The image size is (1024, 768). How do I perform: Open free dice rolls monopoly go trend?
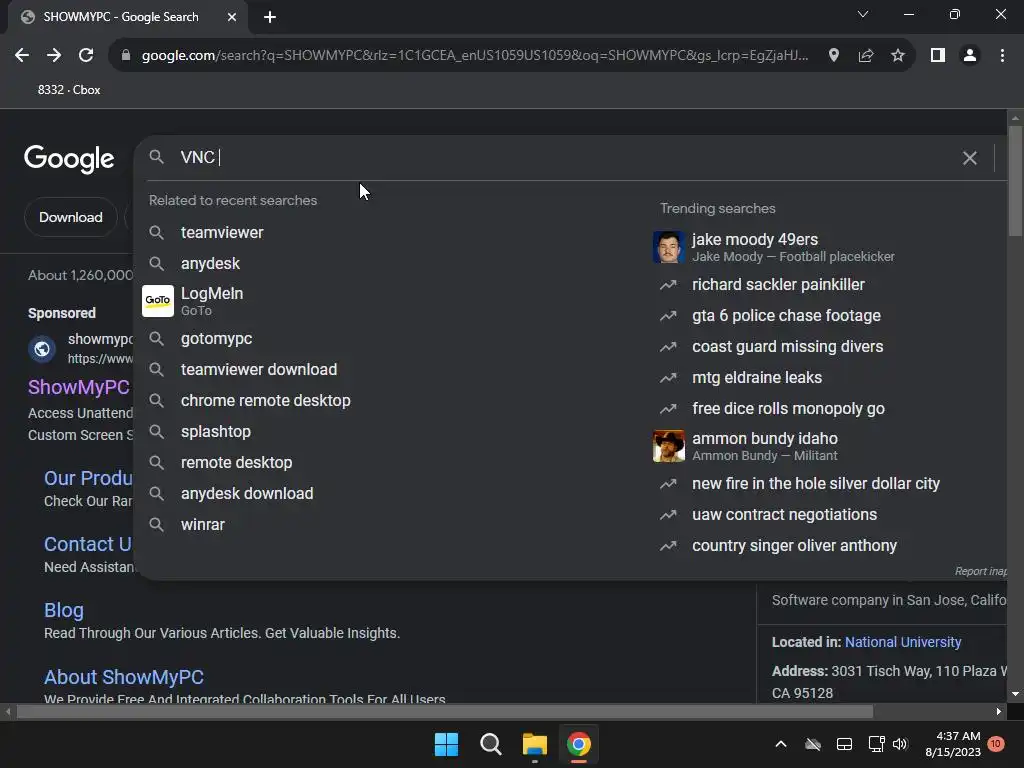pos(788,409)
